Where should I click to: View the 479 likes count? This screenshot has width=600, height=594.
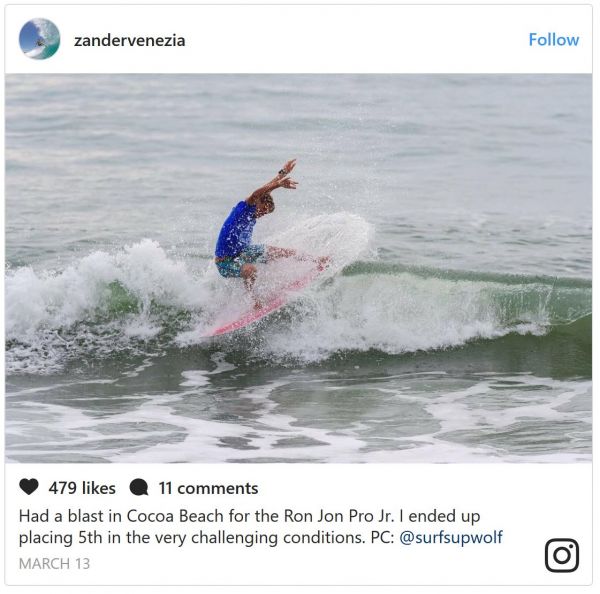(x=82, y=488)
